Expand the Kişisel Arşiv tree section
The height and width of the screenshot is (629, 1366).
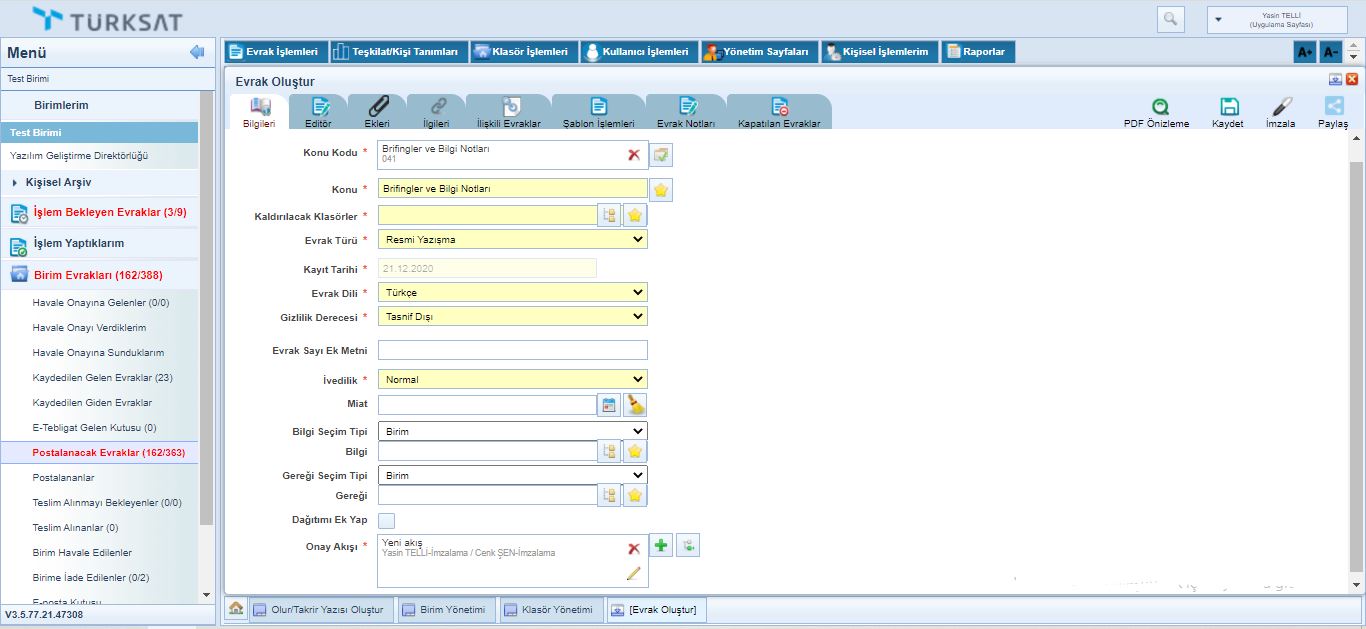tap(15, 182)
